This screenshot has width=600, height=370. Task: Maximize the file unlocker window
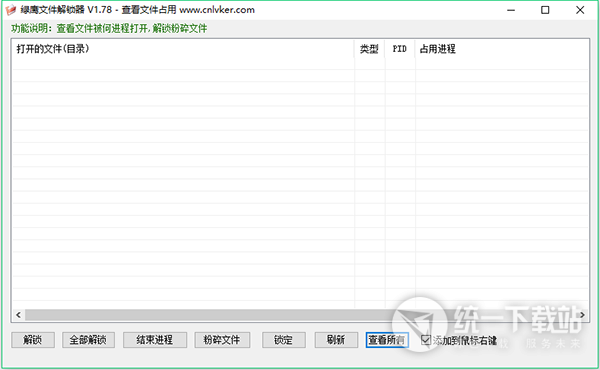point(545,10)
